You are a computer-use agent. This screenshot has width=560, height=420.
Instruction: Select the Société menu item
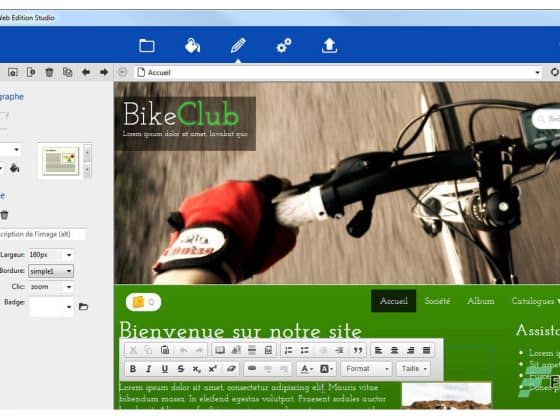[437, 301]
